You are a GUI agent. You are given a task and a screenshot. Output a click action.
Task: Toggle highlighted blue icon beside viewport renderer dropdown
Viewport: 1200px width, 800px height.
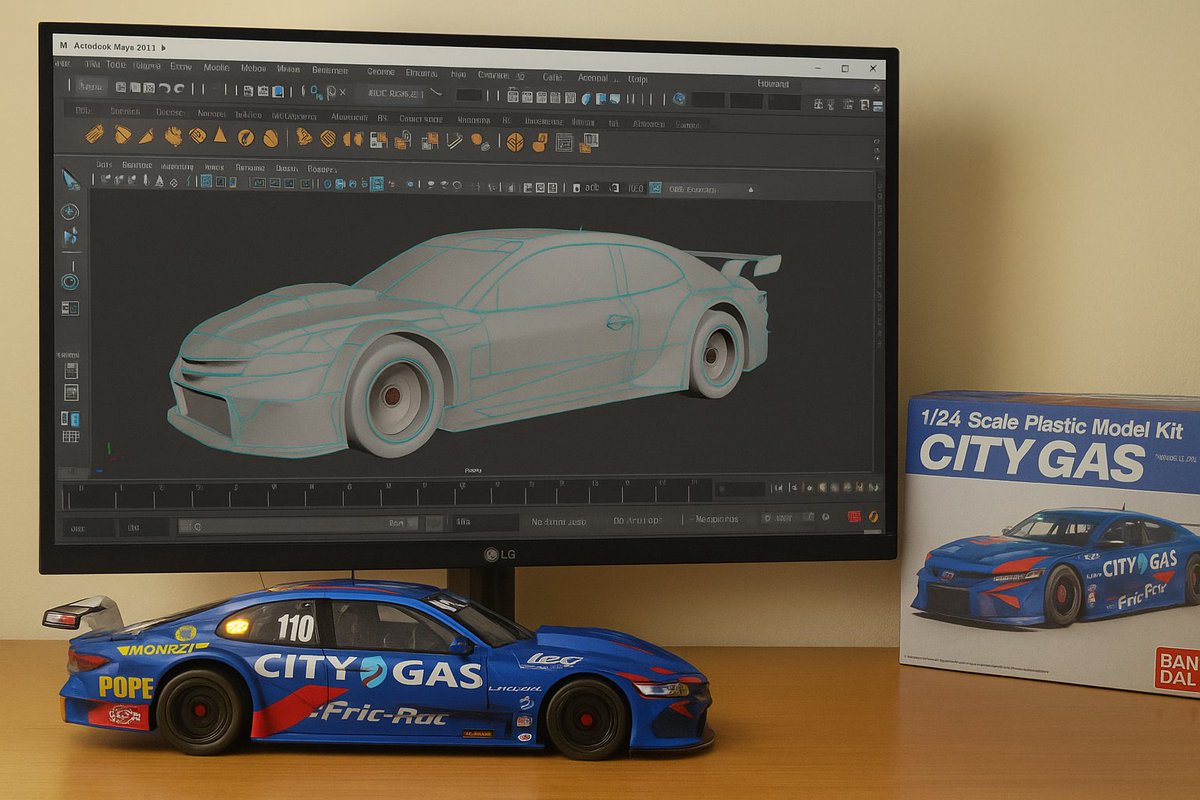point(656,187)
